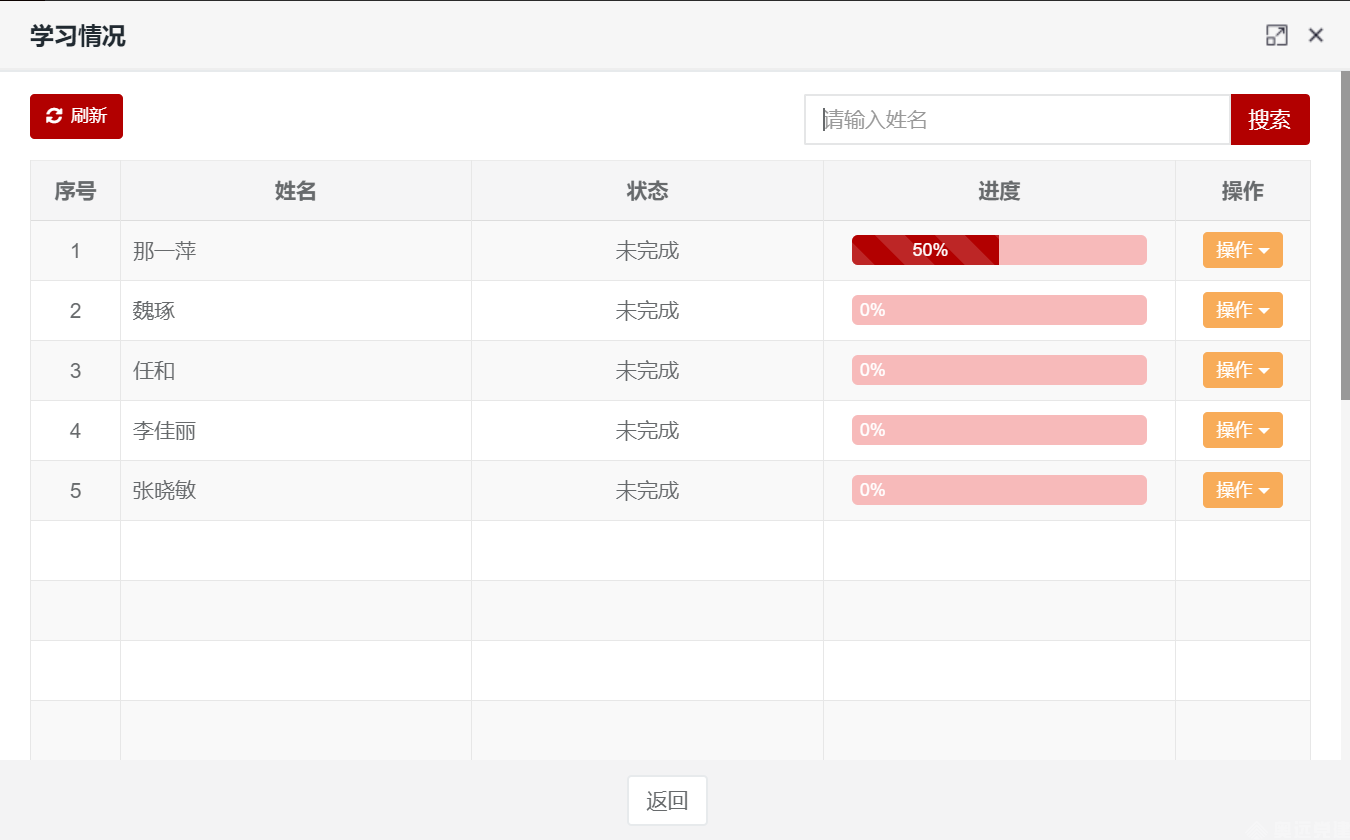This screenshot has height=840, width=1350.
Task: Focus the 请输入姓名 search field
Action: coord(1016,120)
